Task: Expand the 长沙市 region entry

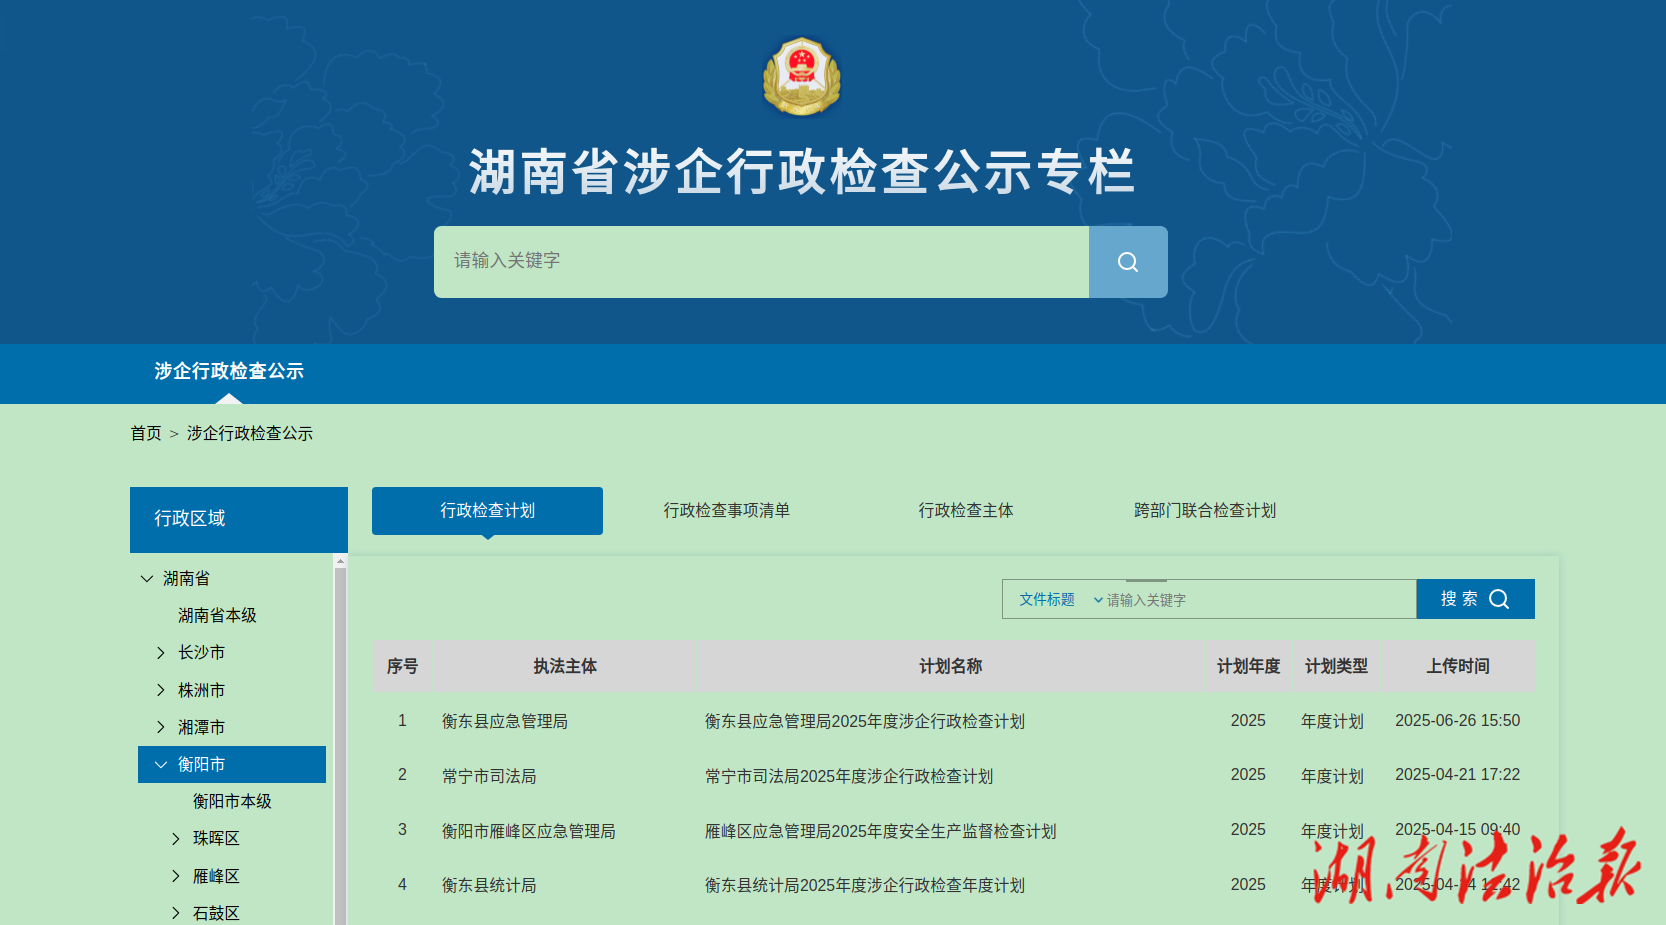Action: click(162, 652)
